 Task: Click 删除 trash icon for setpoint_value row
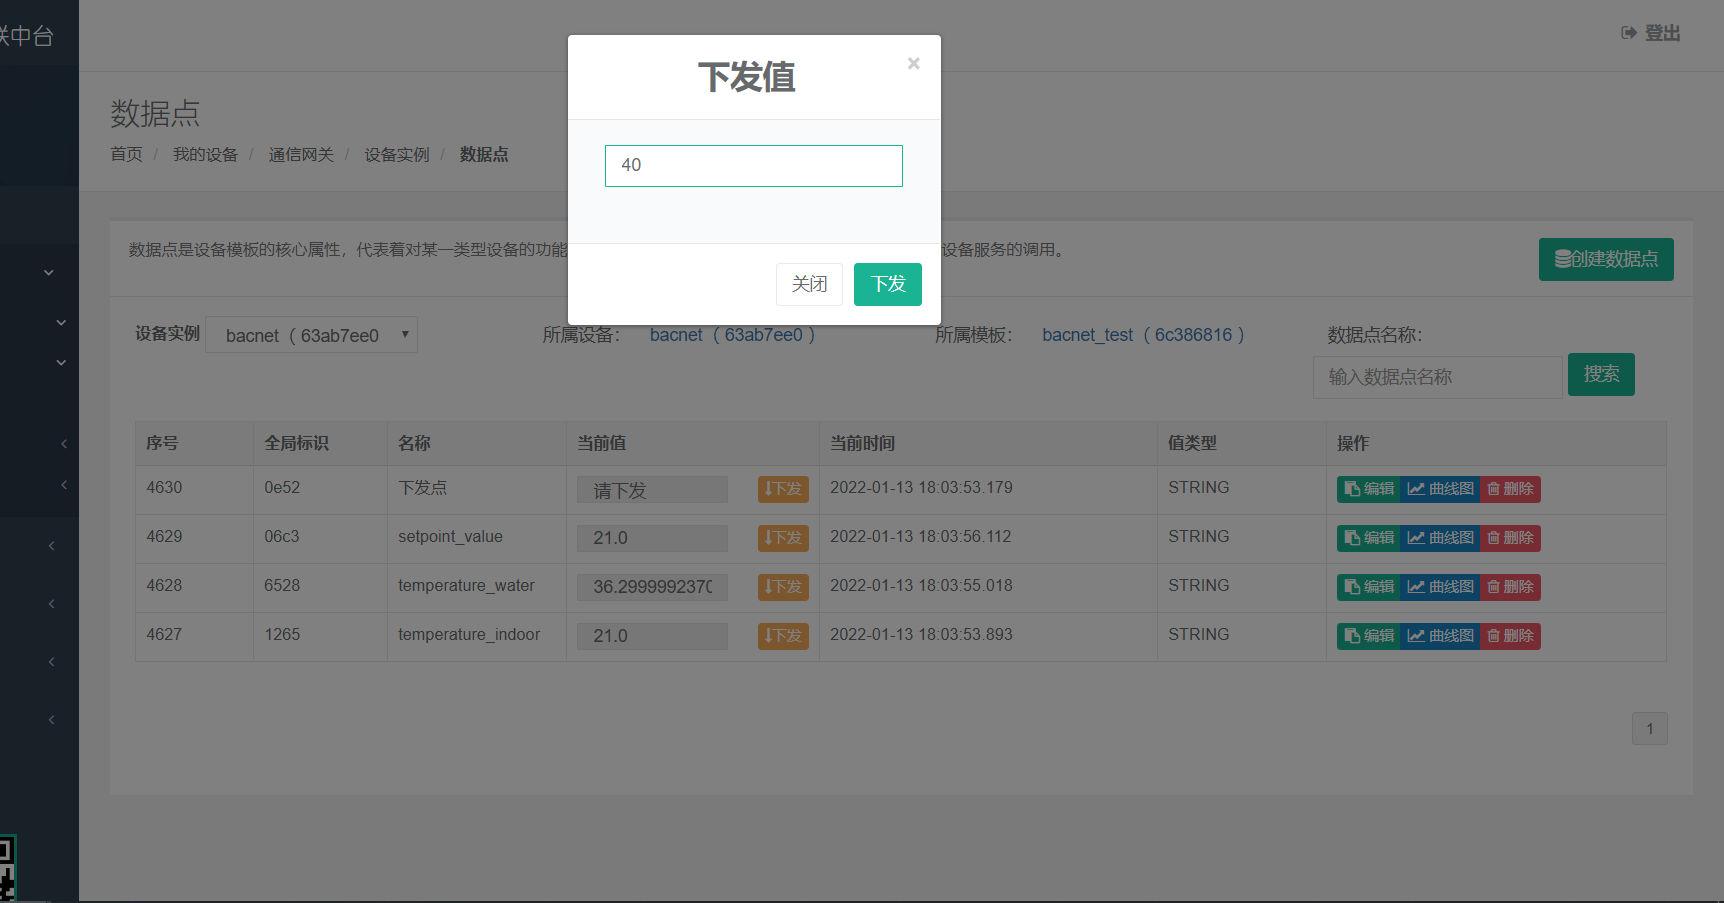point(1510,538)
